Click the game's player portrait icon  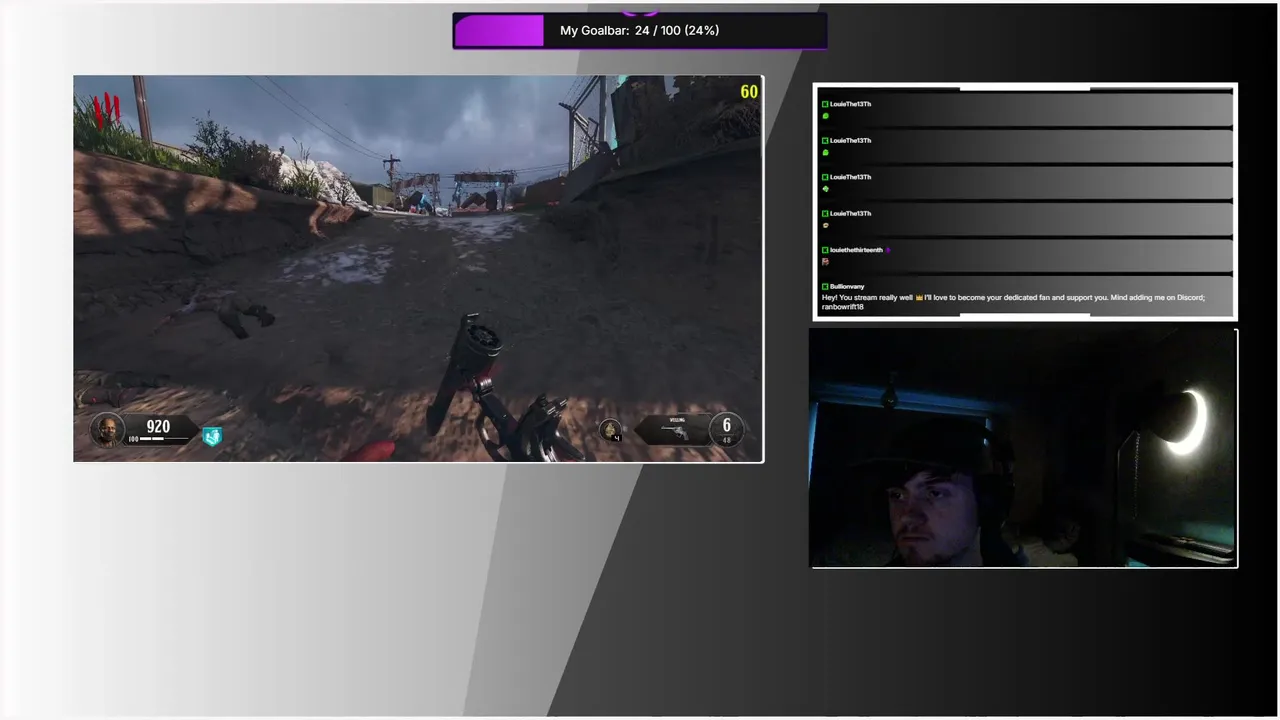107,430
